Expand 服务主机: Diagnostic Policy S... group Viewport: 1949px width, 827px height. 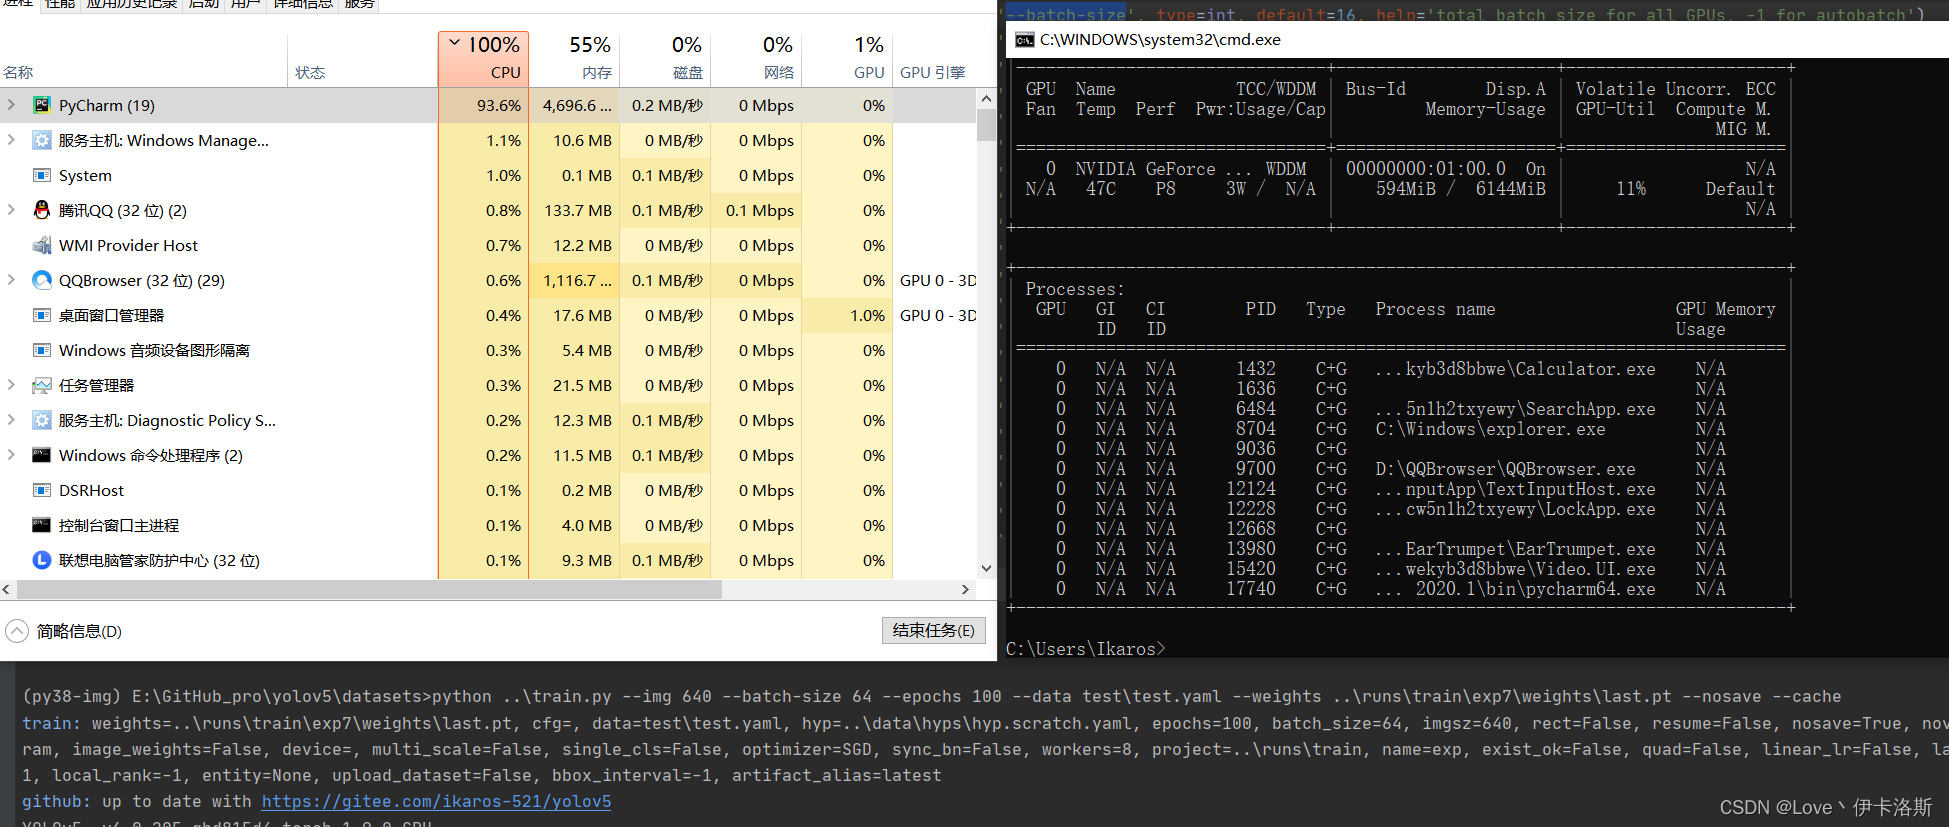(11, 420)
